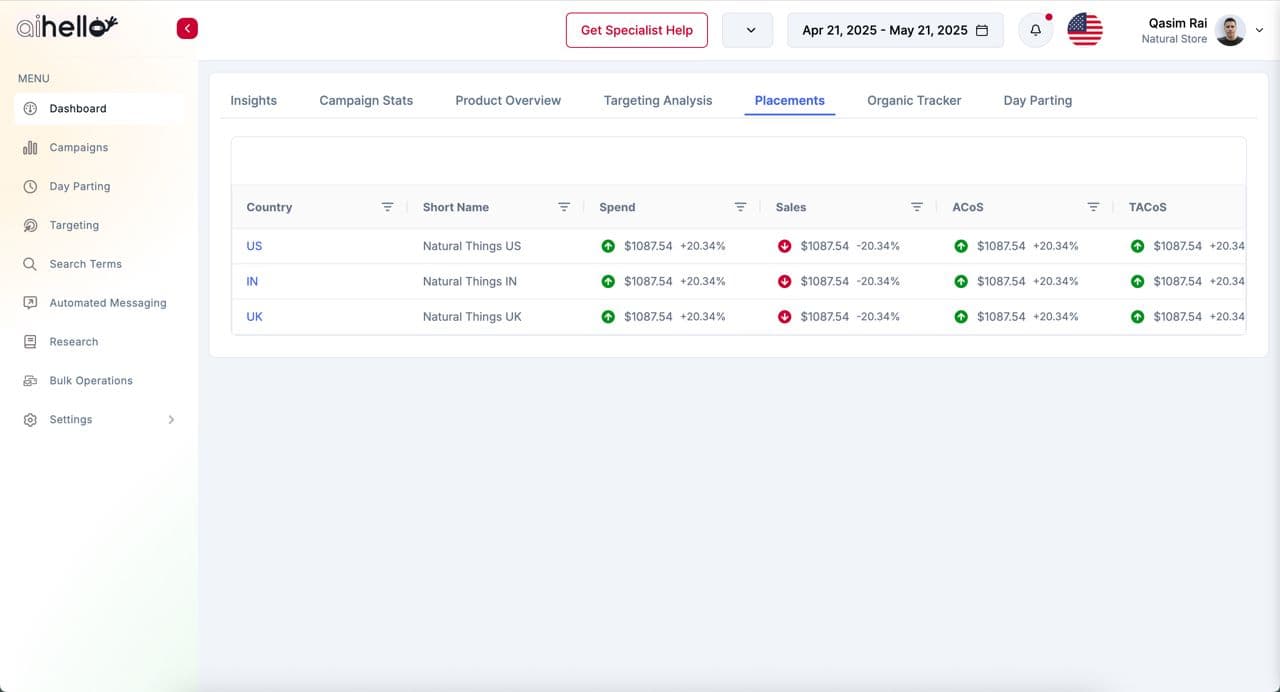Go to Automated Messaging in sidebar

tap(107, 303)
